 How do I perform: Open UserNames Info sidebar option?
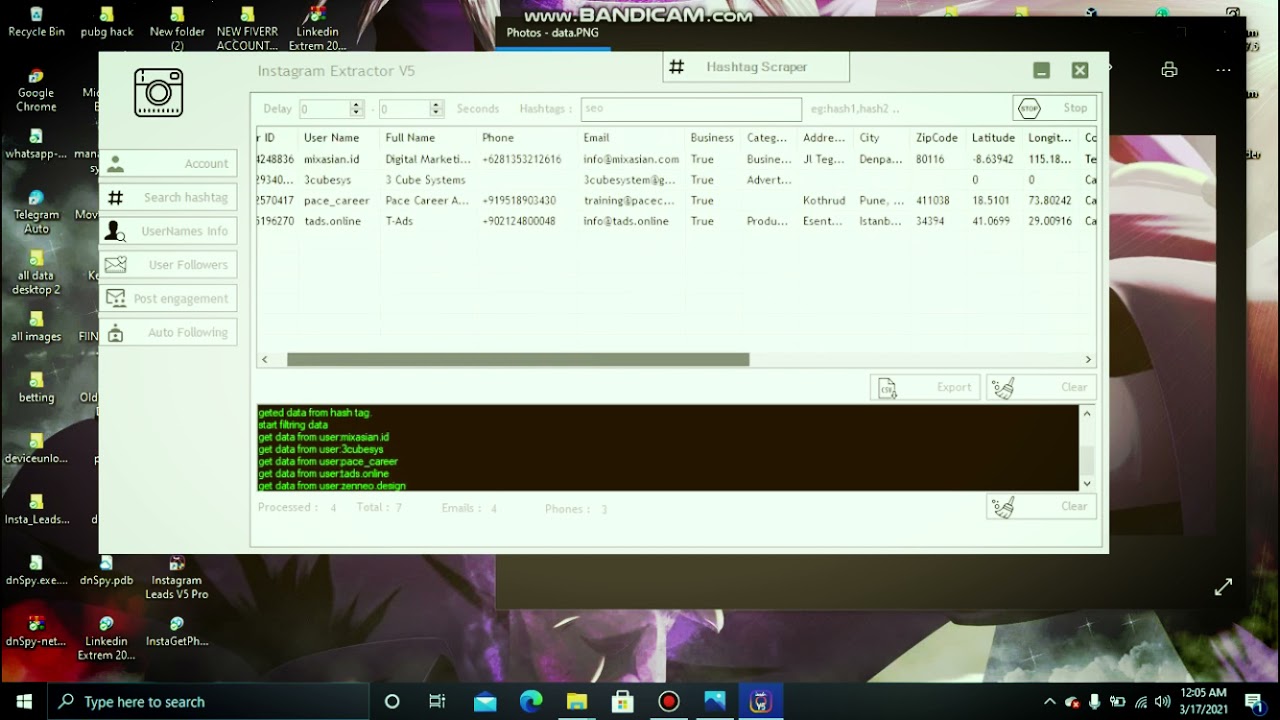point(168,231)
